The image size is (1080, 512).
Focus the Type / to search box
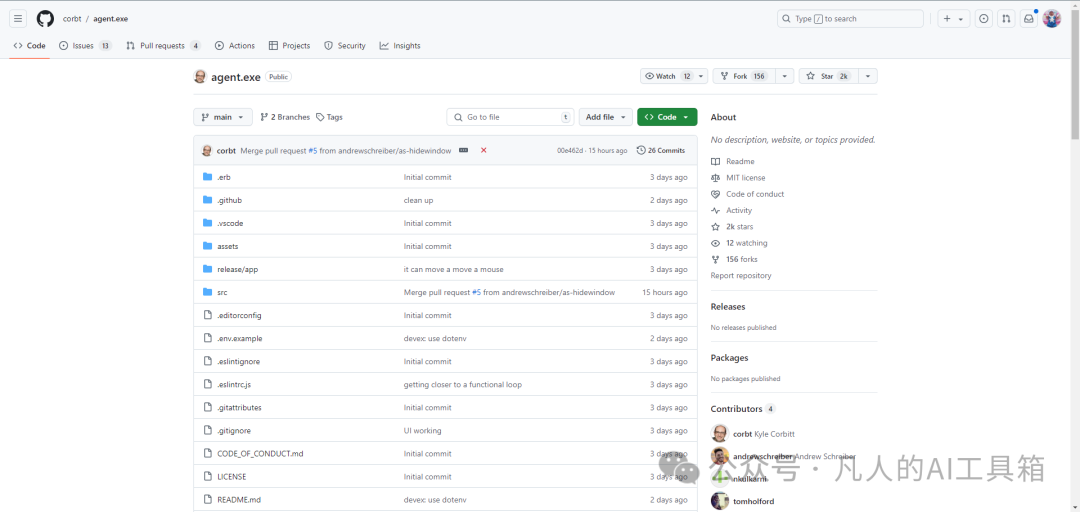pyautogui.click(x=850, y=19)
